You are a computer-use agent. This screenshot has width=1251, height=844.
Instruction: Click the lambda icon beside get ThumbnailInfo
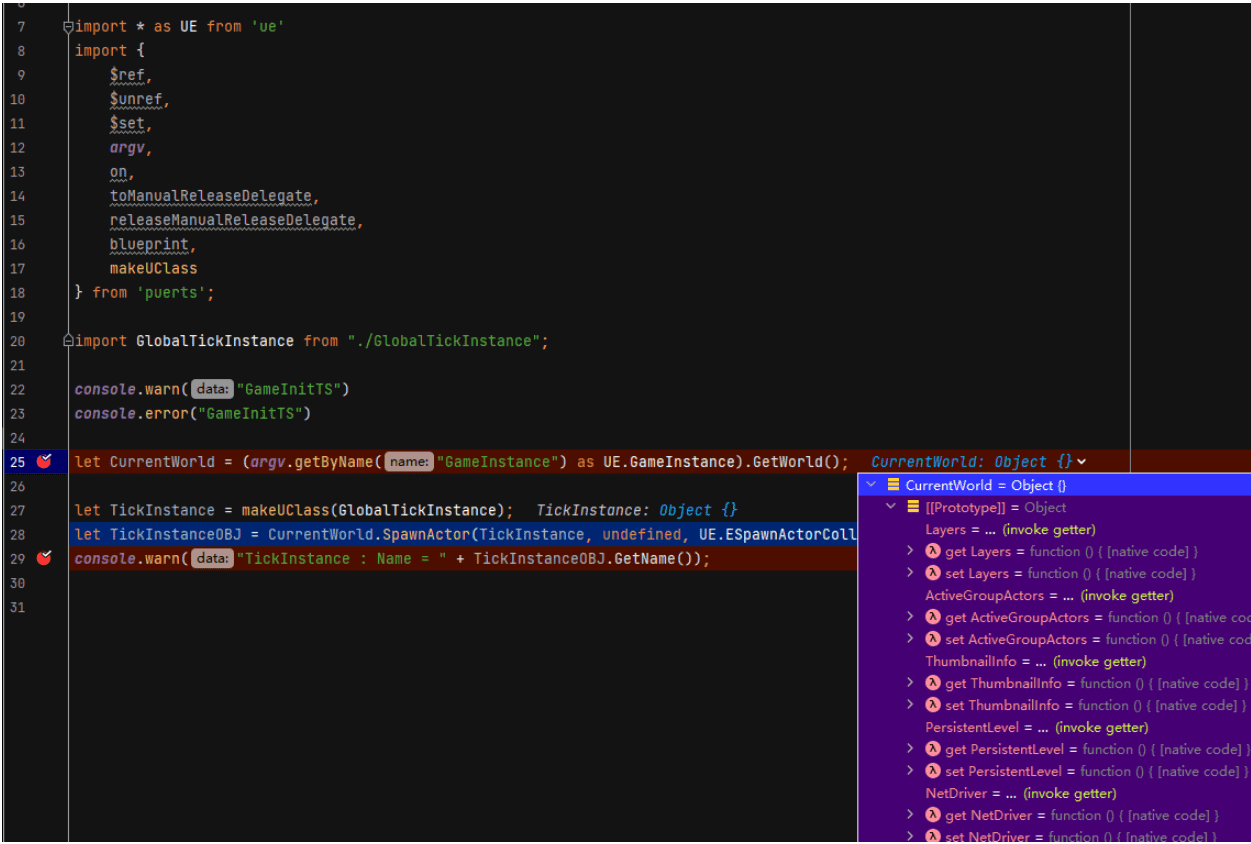933,683
